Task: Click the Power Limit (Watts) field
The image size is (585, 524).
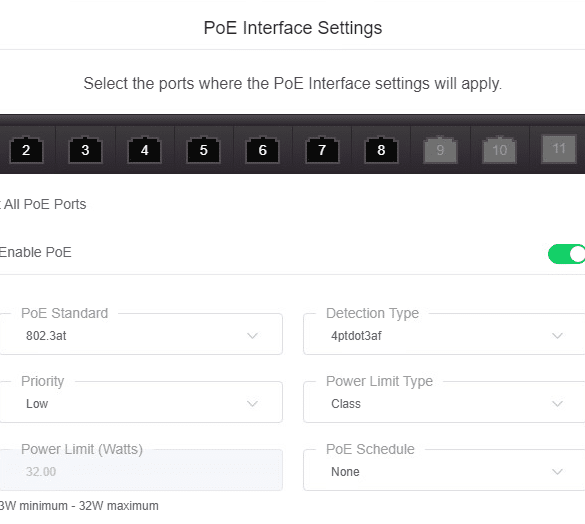Action: pyautogui.click(x=141, y=470)
